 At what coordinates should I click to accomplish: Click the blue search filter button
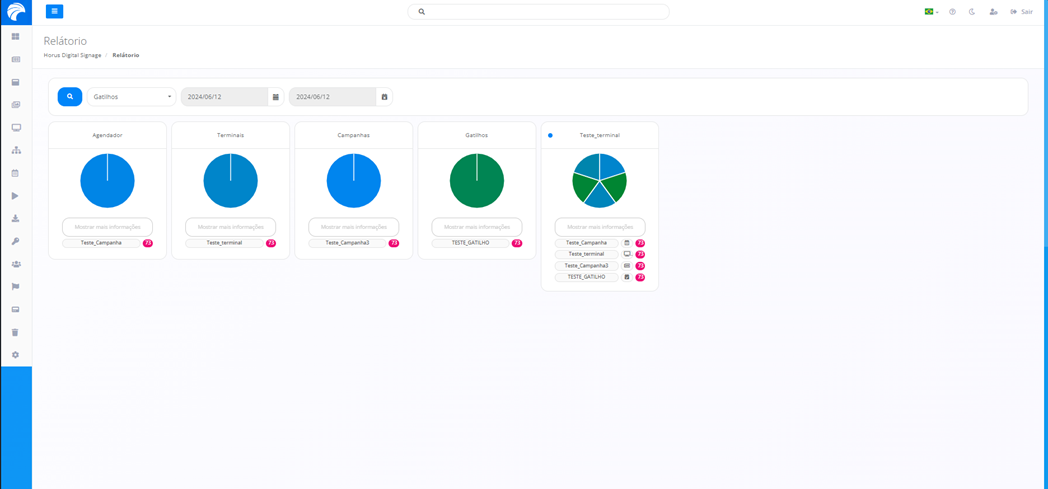(x=69, y=97)
